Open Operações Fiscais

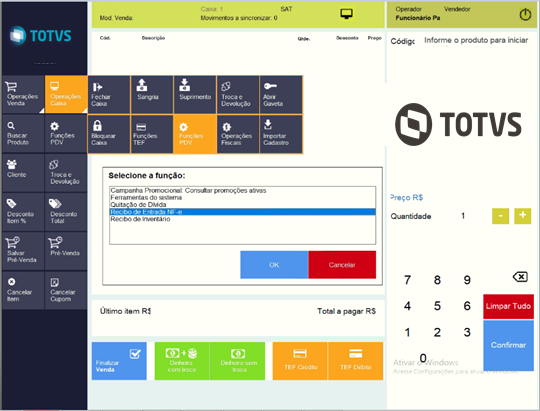(238, 134)
